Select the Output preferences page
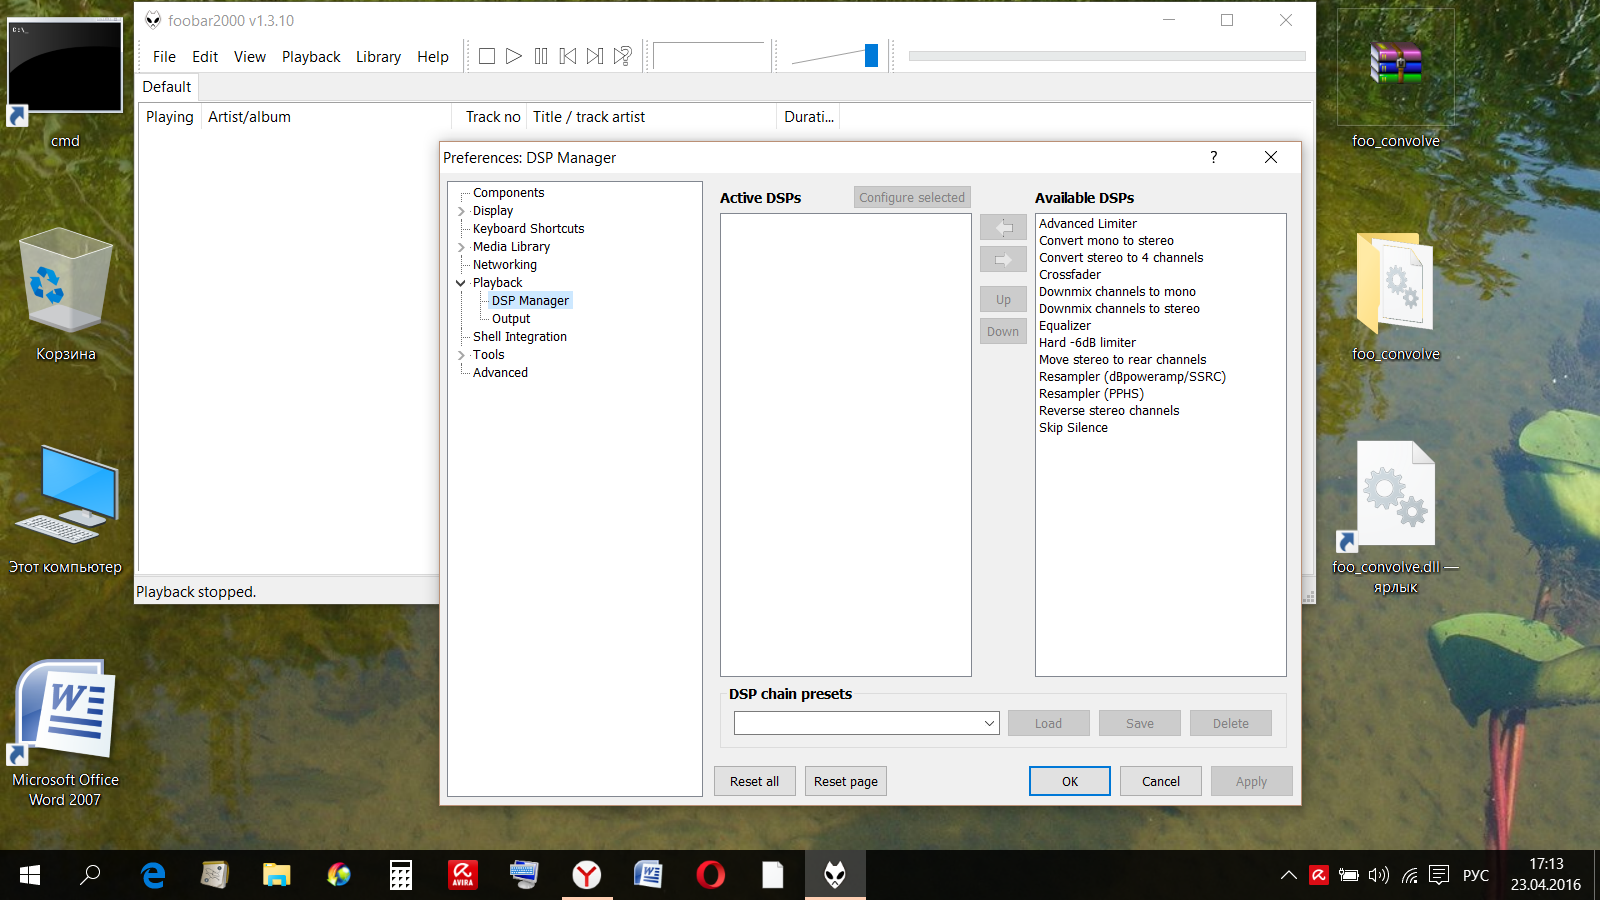 coord(511,319)
